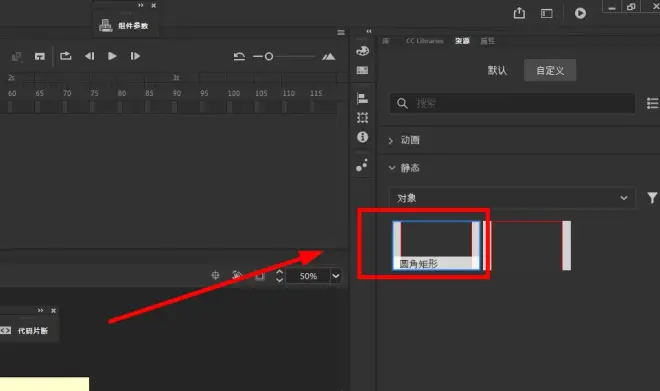Toggle loop playback icon

coord(66,56)
